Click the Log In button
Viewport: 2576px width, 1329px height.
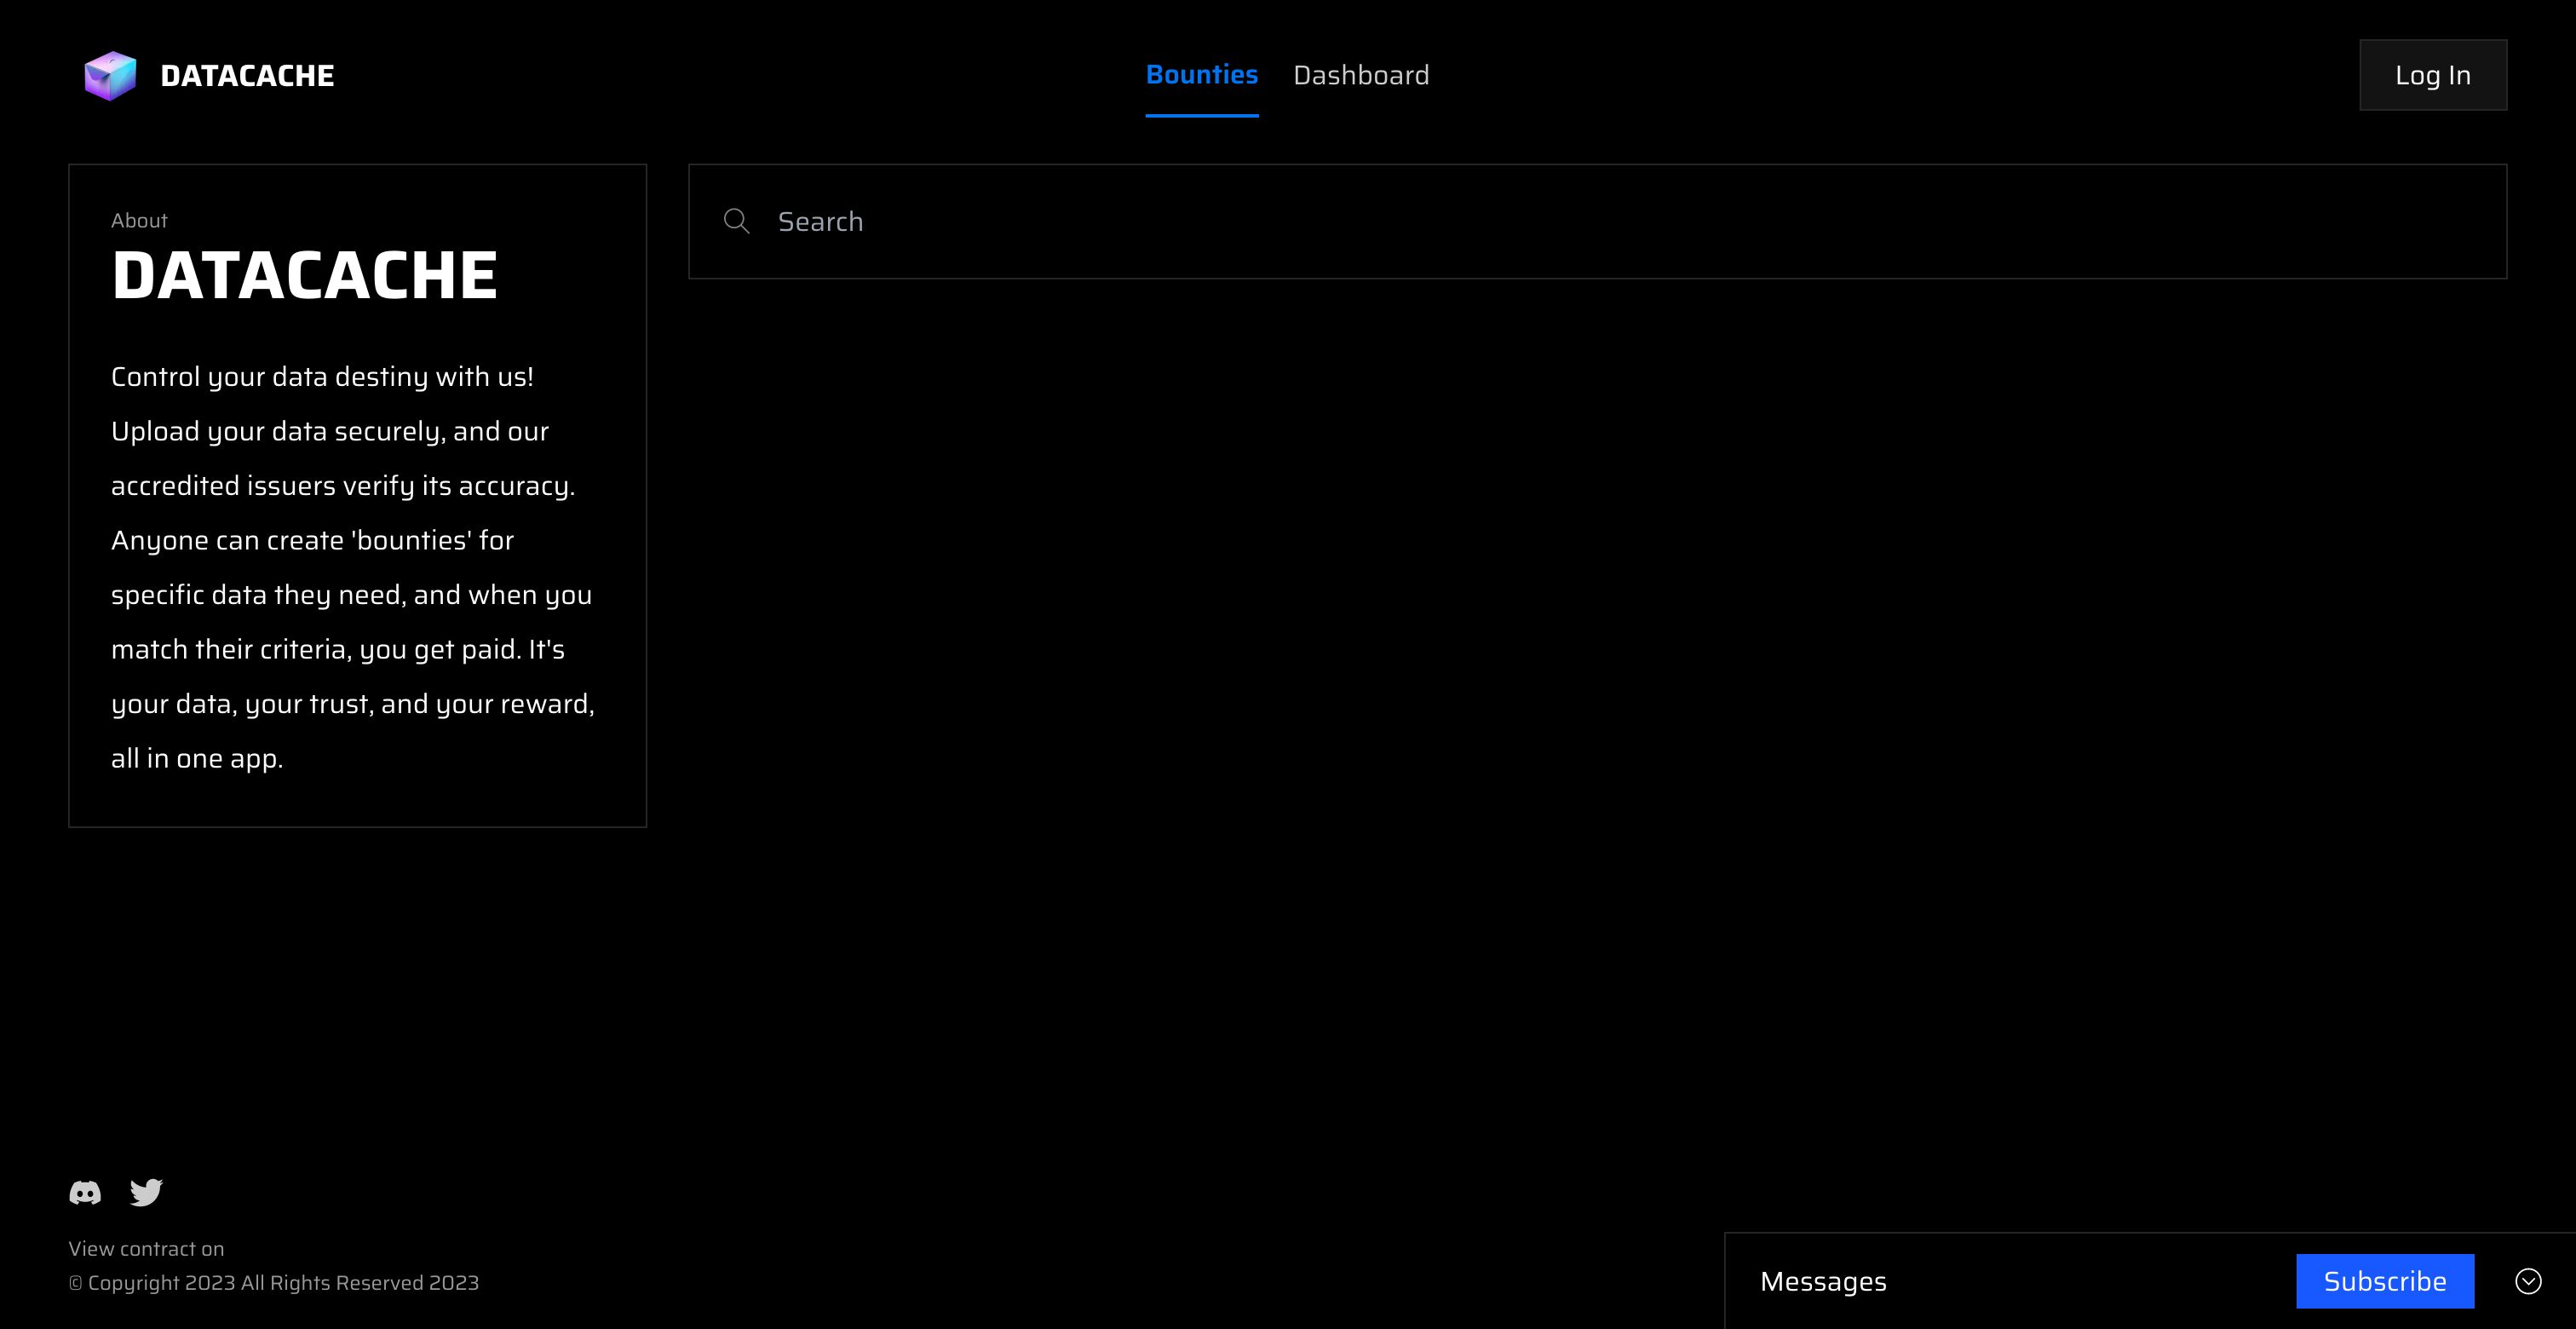pos(2433,75)
